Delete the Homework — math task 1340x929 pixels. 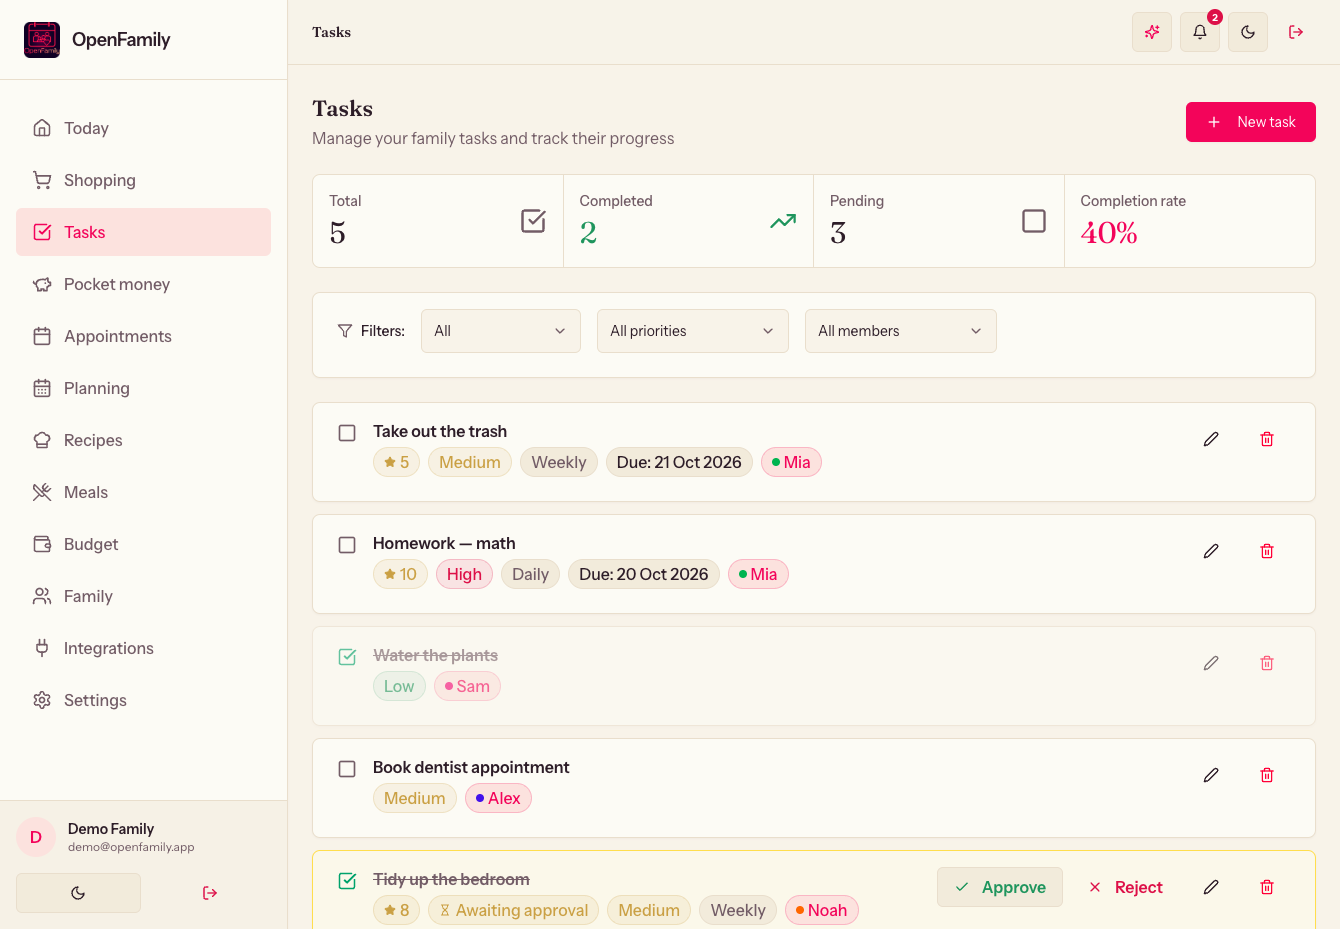pyautogui.click(x=1267, y=551)
